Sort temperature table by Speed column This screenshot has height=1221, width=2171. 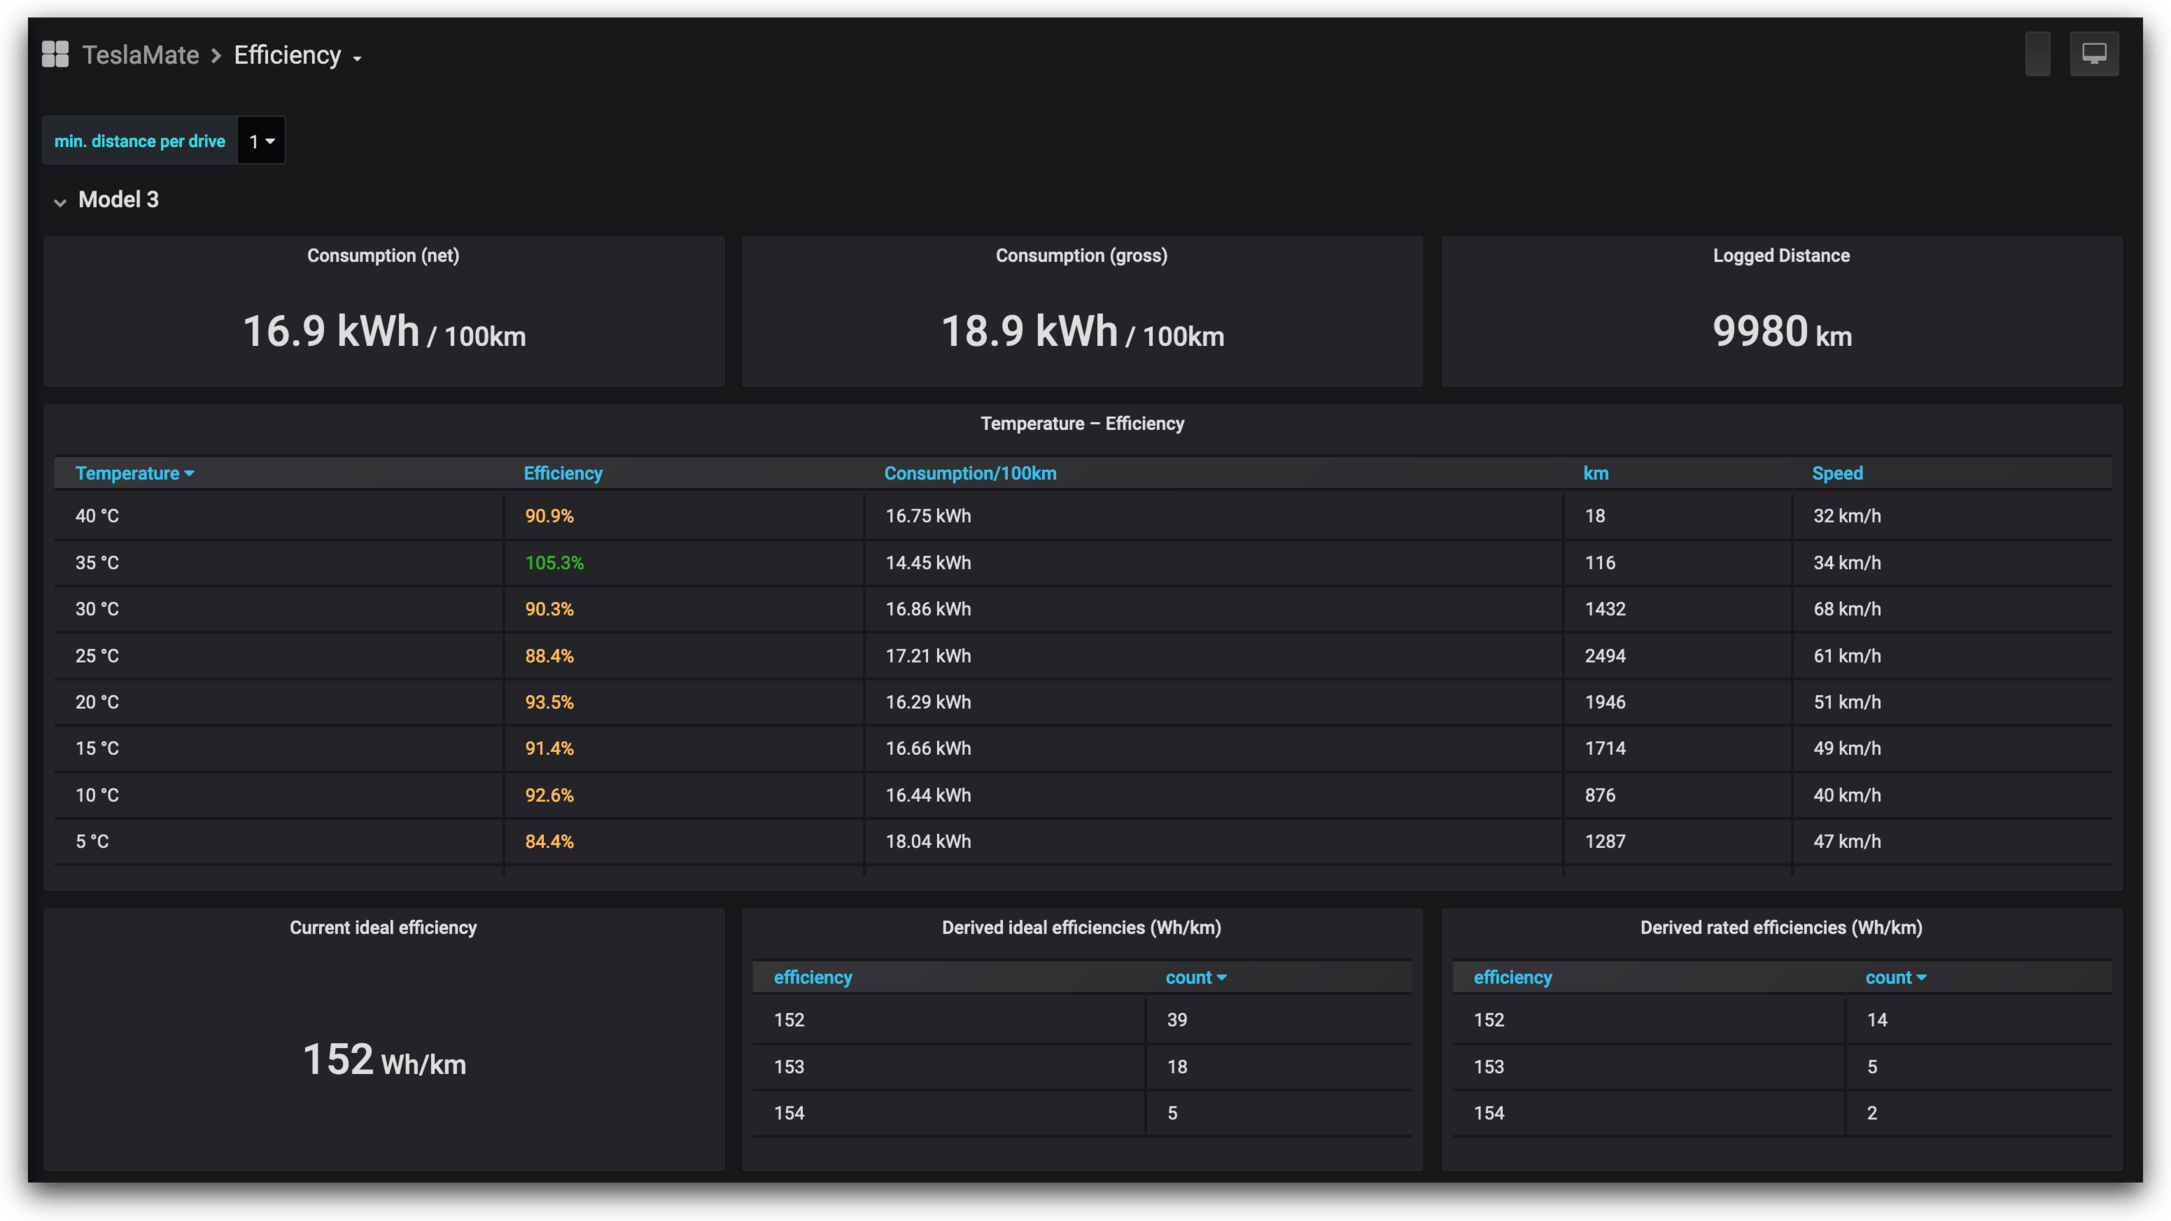point(1836,474)
